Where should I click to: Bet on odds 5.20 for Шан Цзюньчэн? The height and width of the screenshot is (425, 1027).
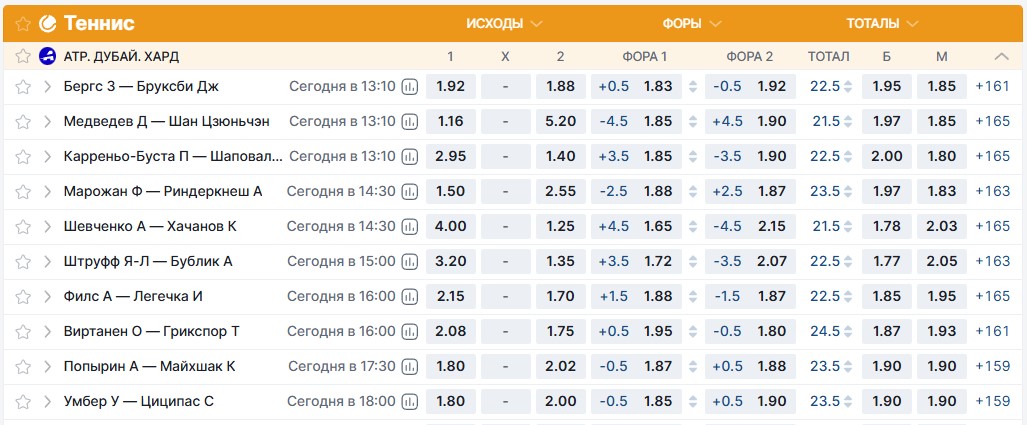[x=560, y=121]
